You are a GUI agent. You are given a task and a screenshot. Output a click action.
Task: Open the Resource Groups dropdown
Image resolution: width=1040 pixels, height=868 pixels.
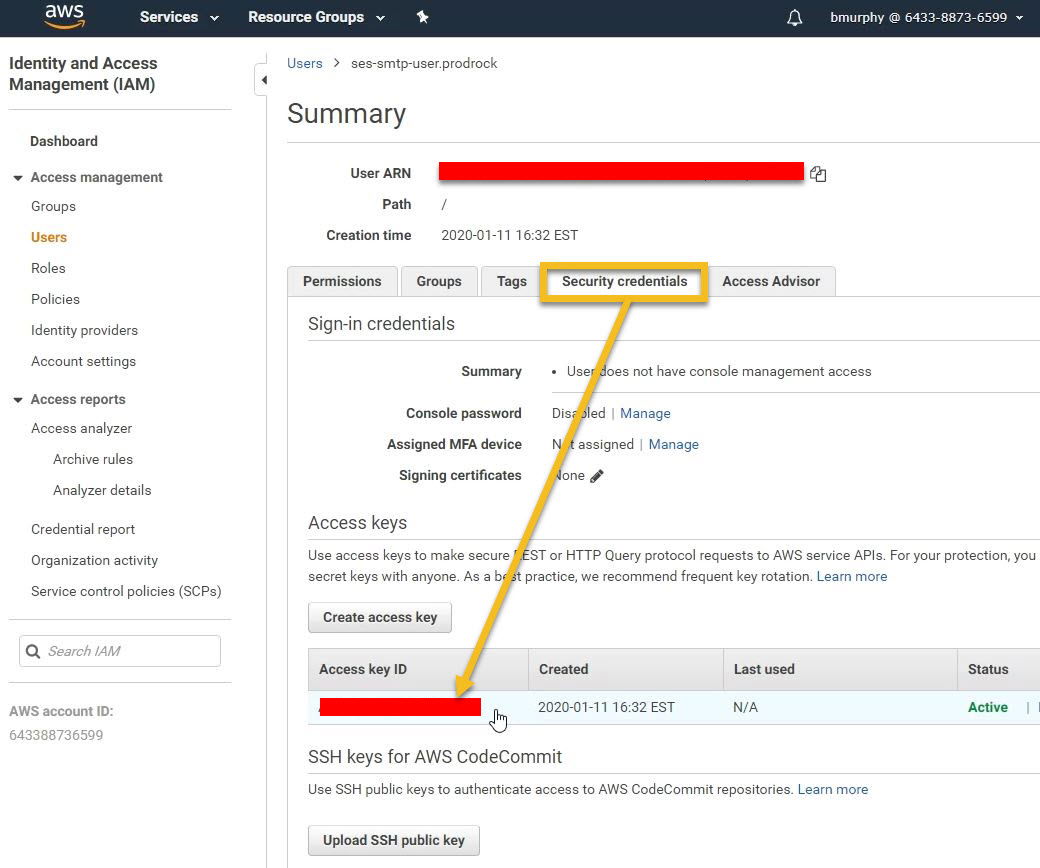tap(316, 17)
